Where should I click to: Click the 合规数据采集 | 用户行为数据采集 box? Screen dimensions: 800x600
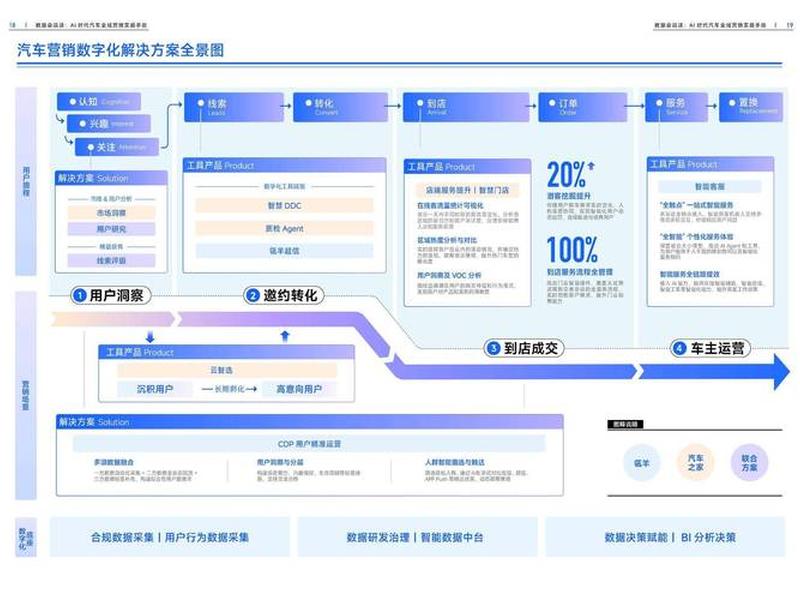coord(170,537)
